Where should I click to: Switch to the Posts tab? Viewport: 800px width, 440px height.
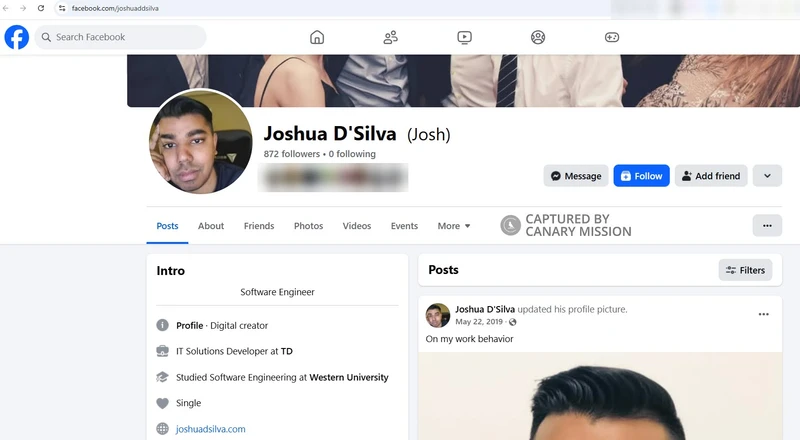click(x=167, y=226)
